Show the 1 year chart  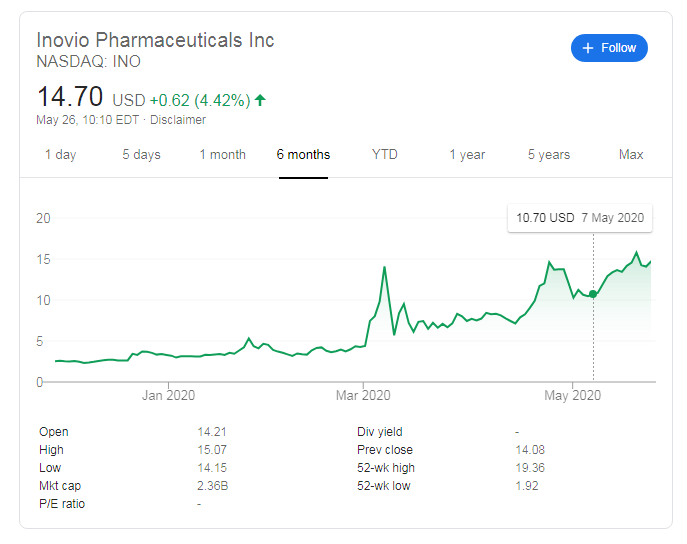point(467,154)
